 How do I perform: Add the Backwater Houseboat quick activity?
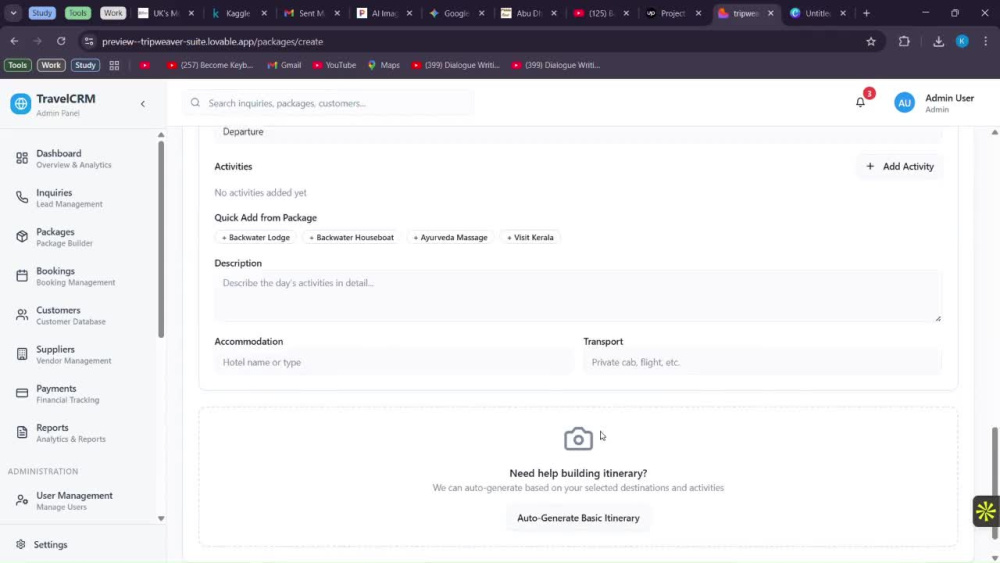[351, 237]
